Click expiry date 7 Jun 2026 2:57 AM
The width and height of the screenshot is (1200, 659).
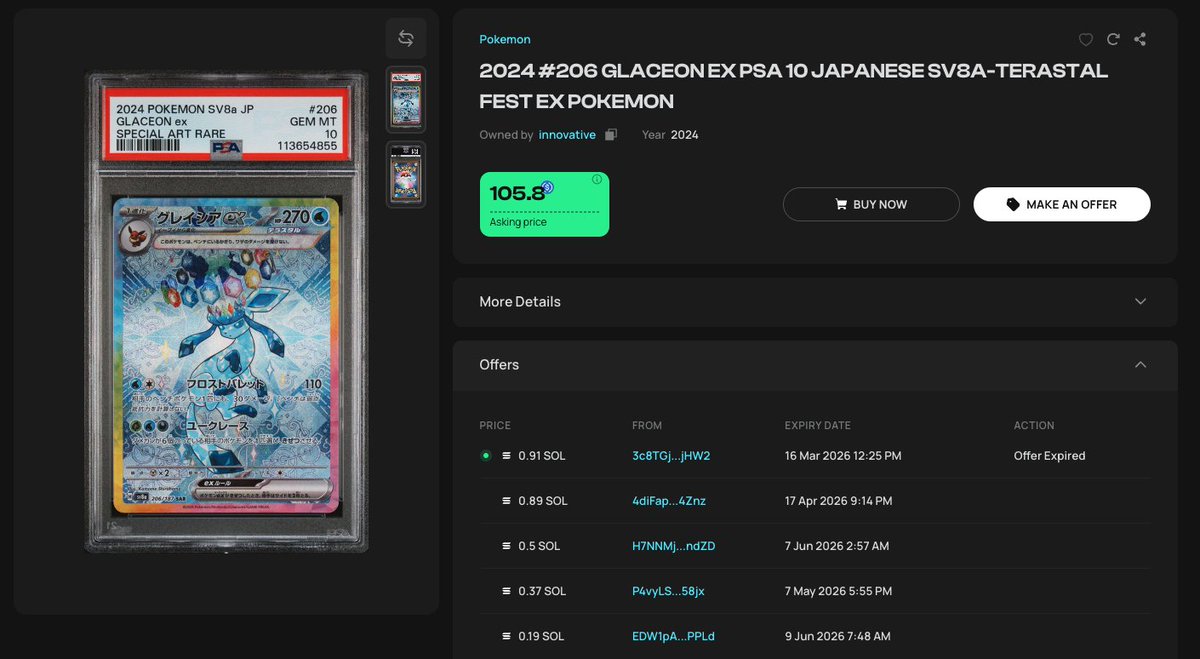(837, 546)
